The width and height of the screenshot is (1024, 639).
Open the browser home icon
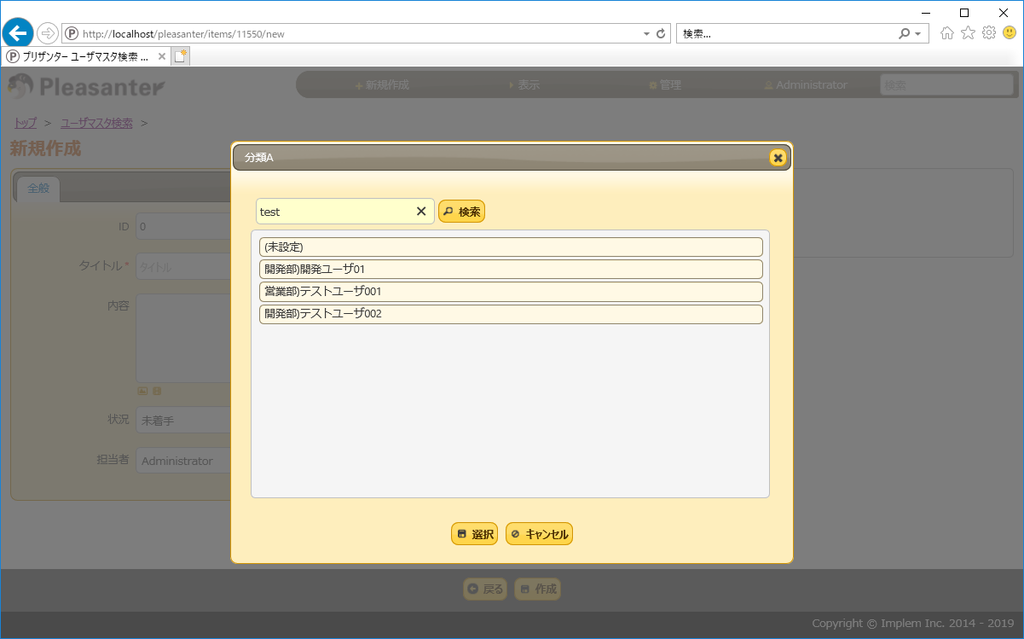pos(947,33)
